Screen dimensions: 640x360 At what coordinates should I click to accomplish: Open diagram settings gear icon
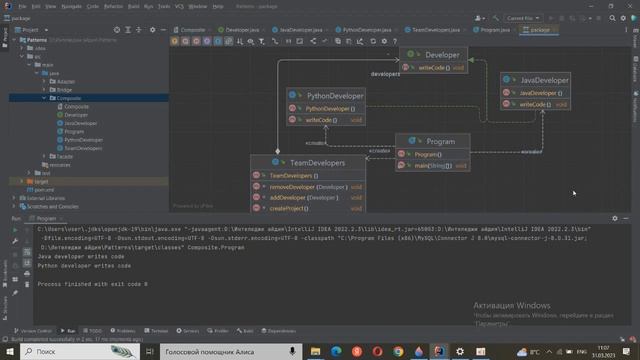tap(384, 41)
